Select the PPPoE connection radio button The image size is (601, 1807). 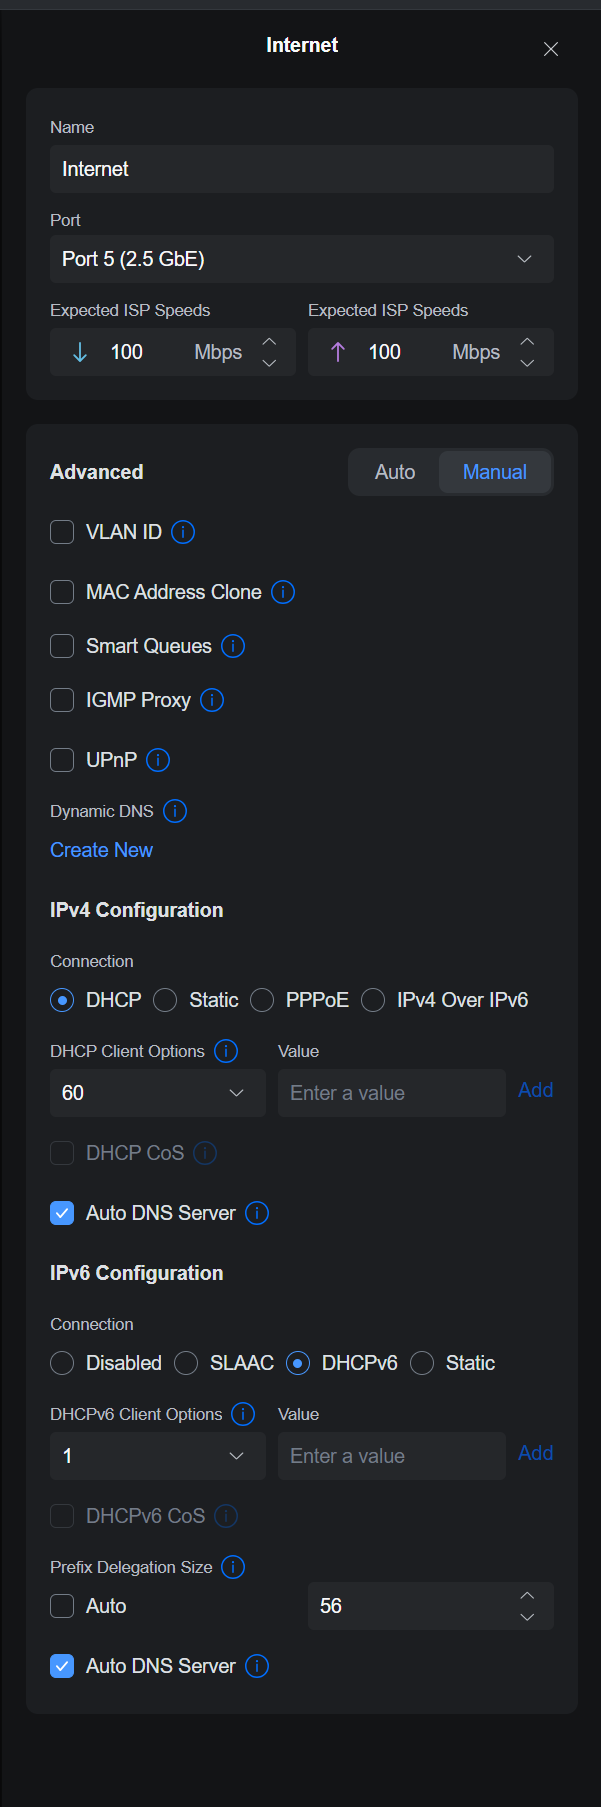[262, 1000]
